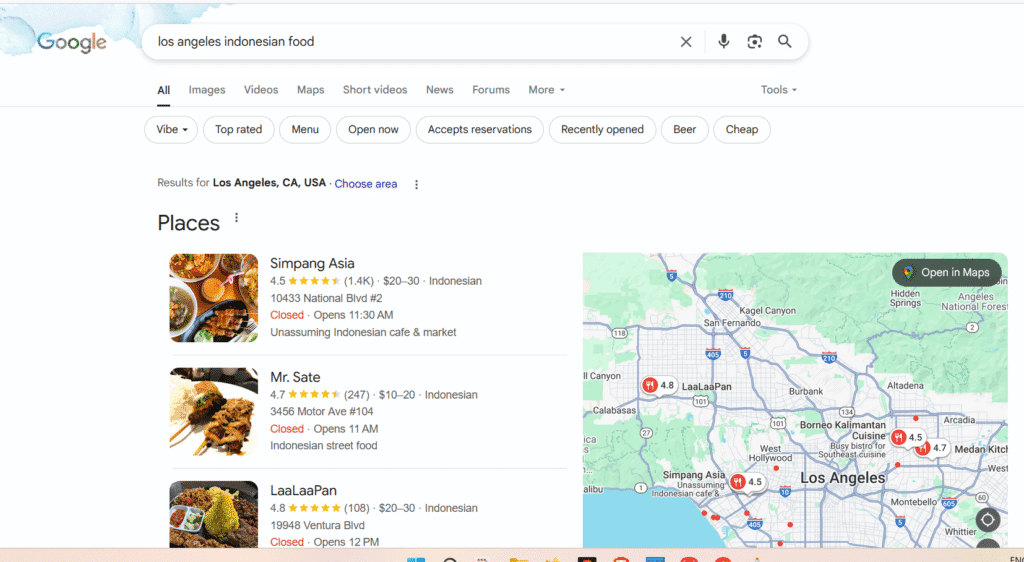The width and height of the screenshot is (1024, 562).
Task: Click 'Indonesian street food' description
Action: [324, 446]
